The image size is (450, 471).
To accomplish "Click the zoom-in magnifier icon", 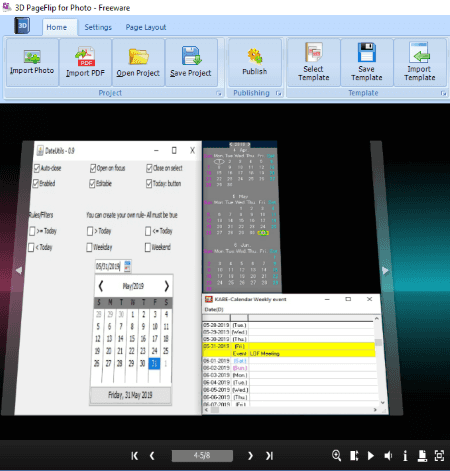I will [x=336, y=455].
